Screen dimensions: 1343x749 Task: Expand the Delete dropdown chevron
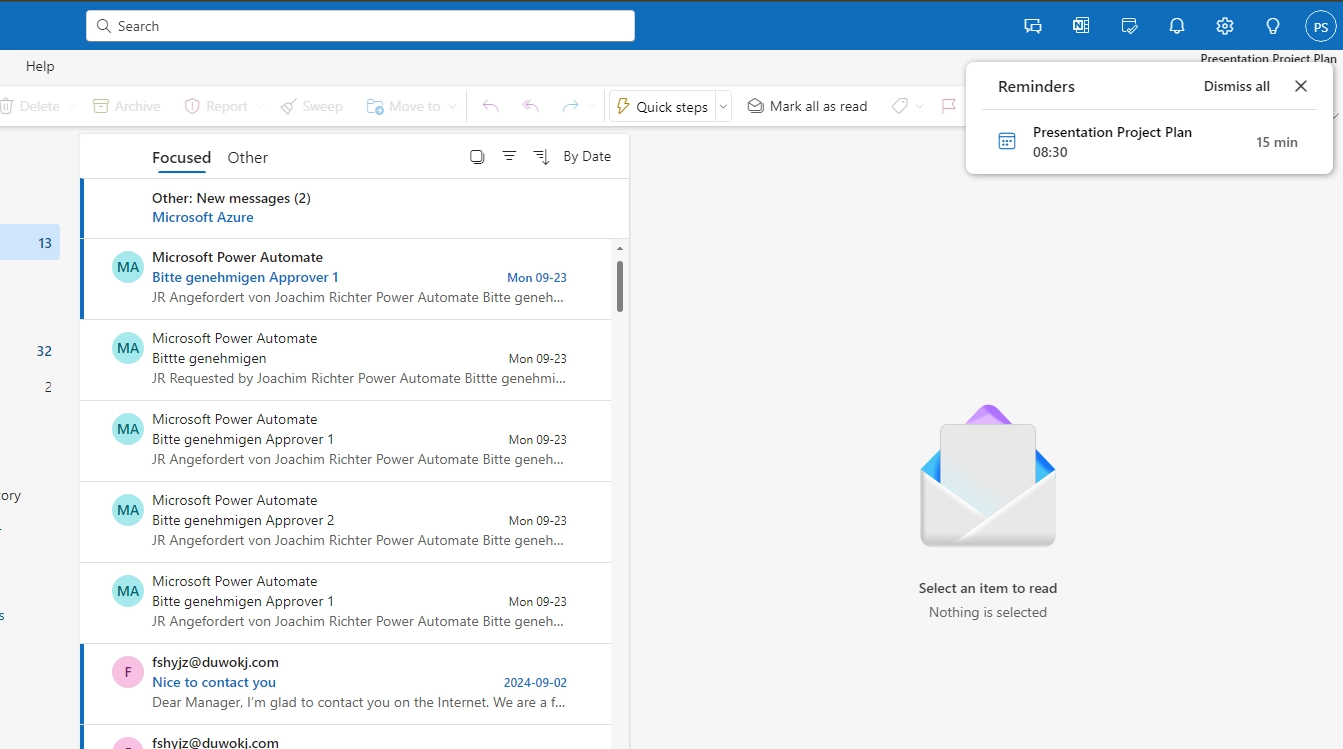point(71,106)
